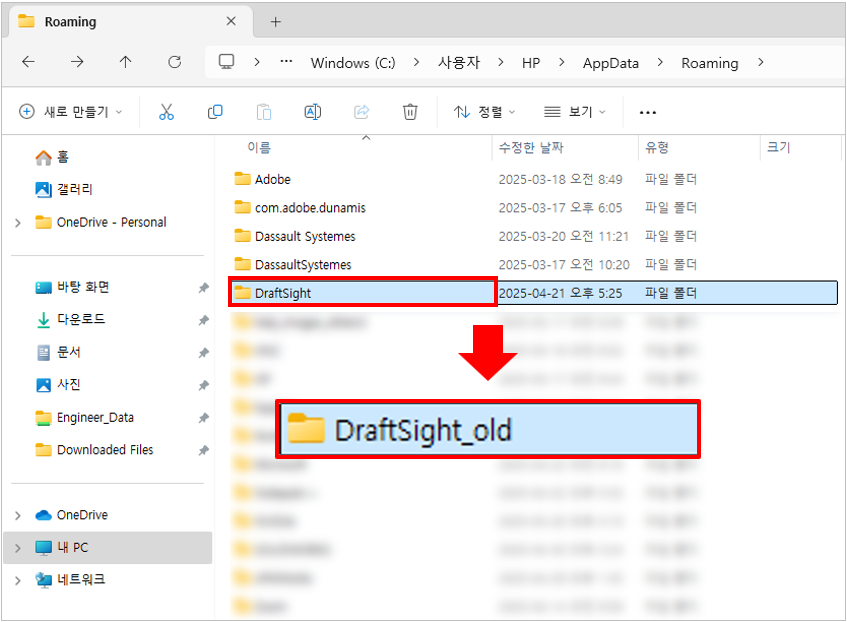The width and height of the screenshot is (847, 622).
Task: Expand chevron after 사용자 in path
Action: coord(501,63)
